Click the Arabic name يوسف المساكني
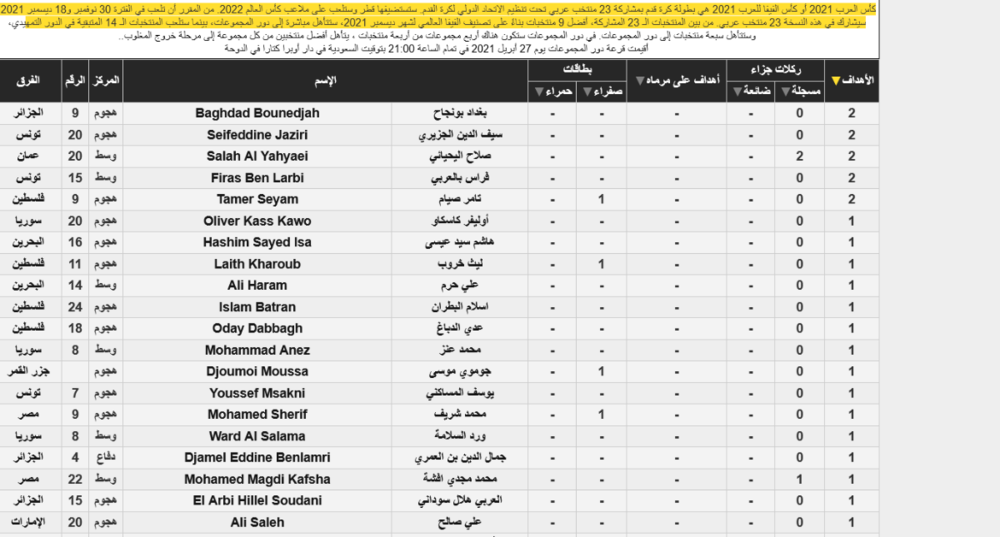 coord(460,394)
